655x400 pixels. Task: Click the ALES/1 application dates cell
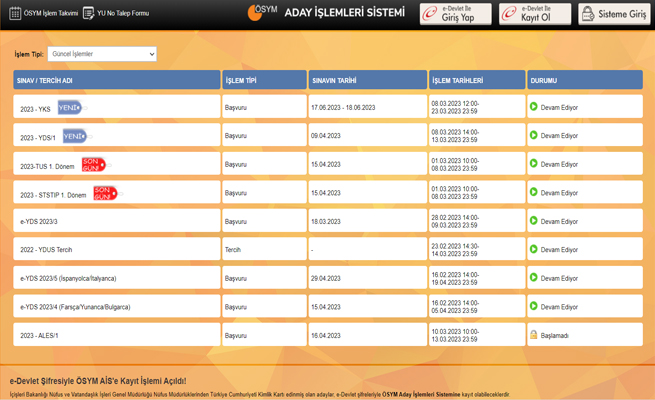click(x=477, y=335)
